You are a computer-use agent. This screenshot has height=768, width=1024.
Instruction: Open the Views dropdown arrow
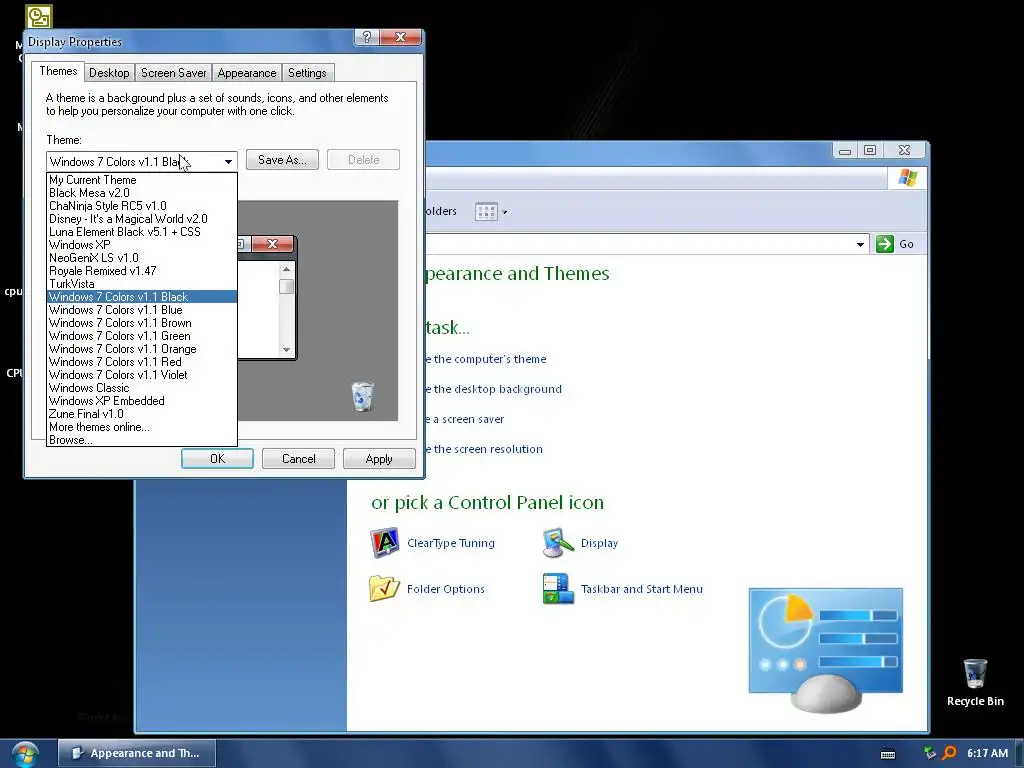coord(504,212)
